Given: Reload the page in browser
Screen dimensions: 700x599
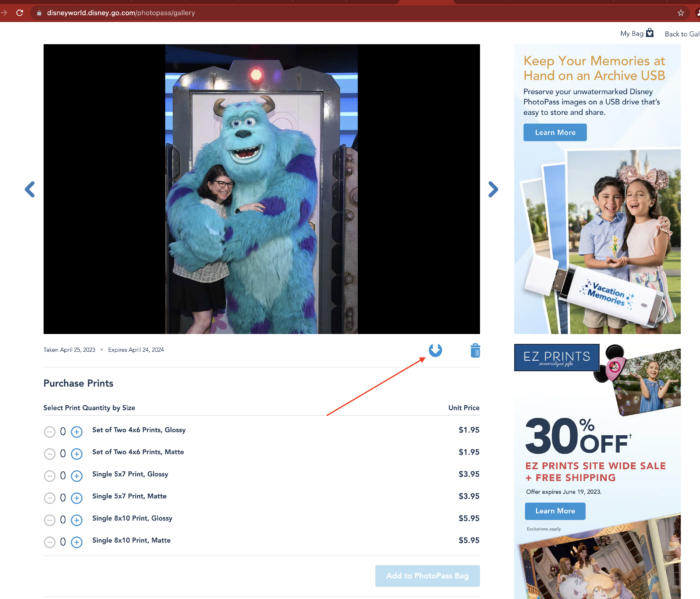Looking at the screenshot, I should coord(20,12).
